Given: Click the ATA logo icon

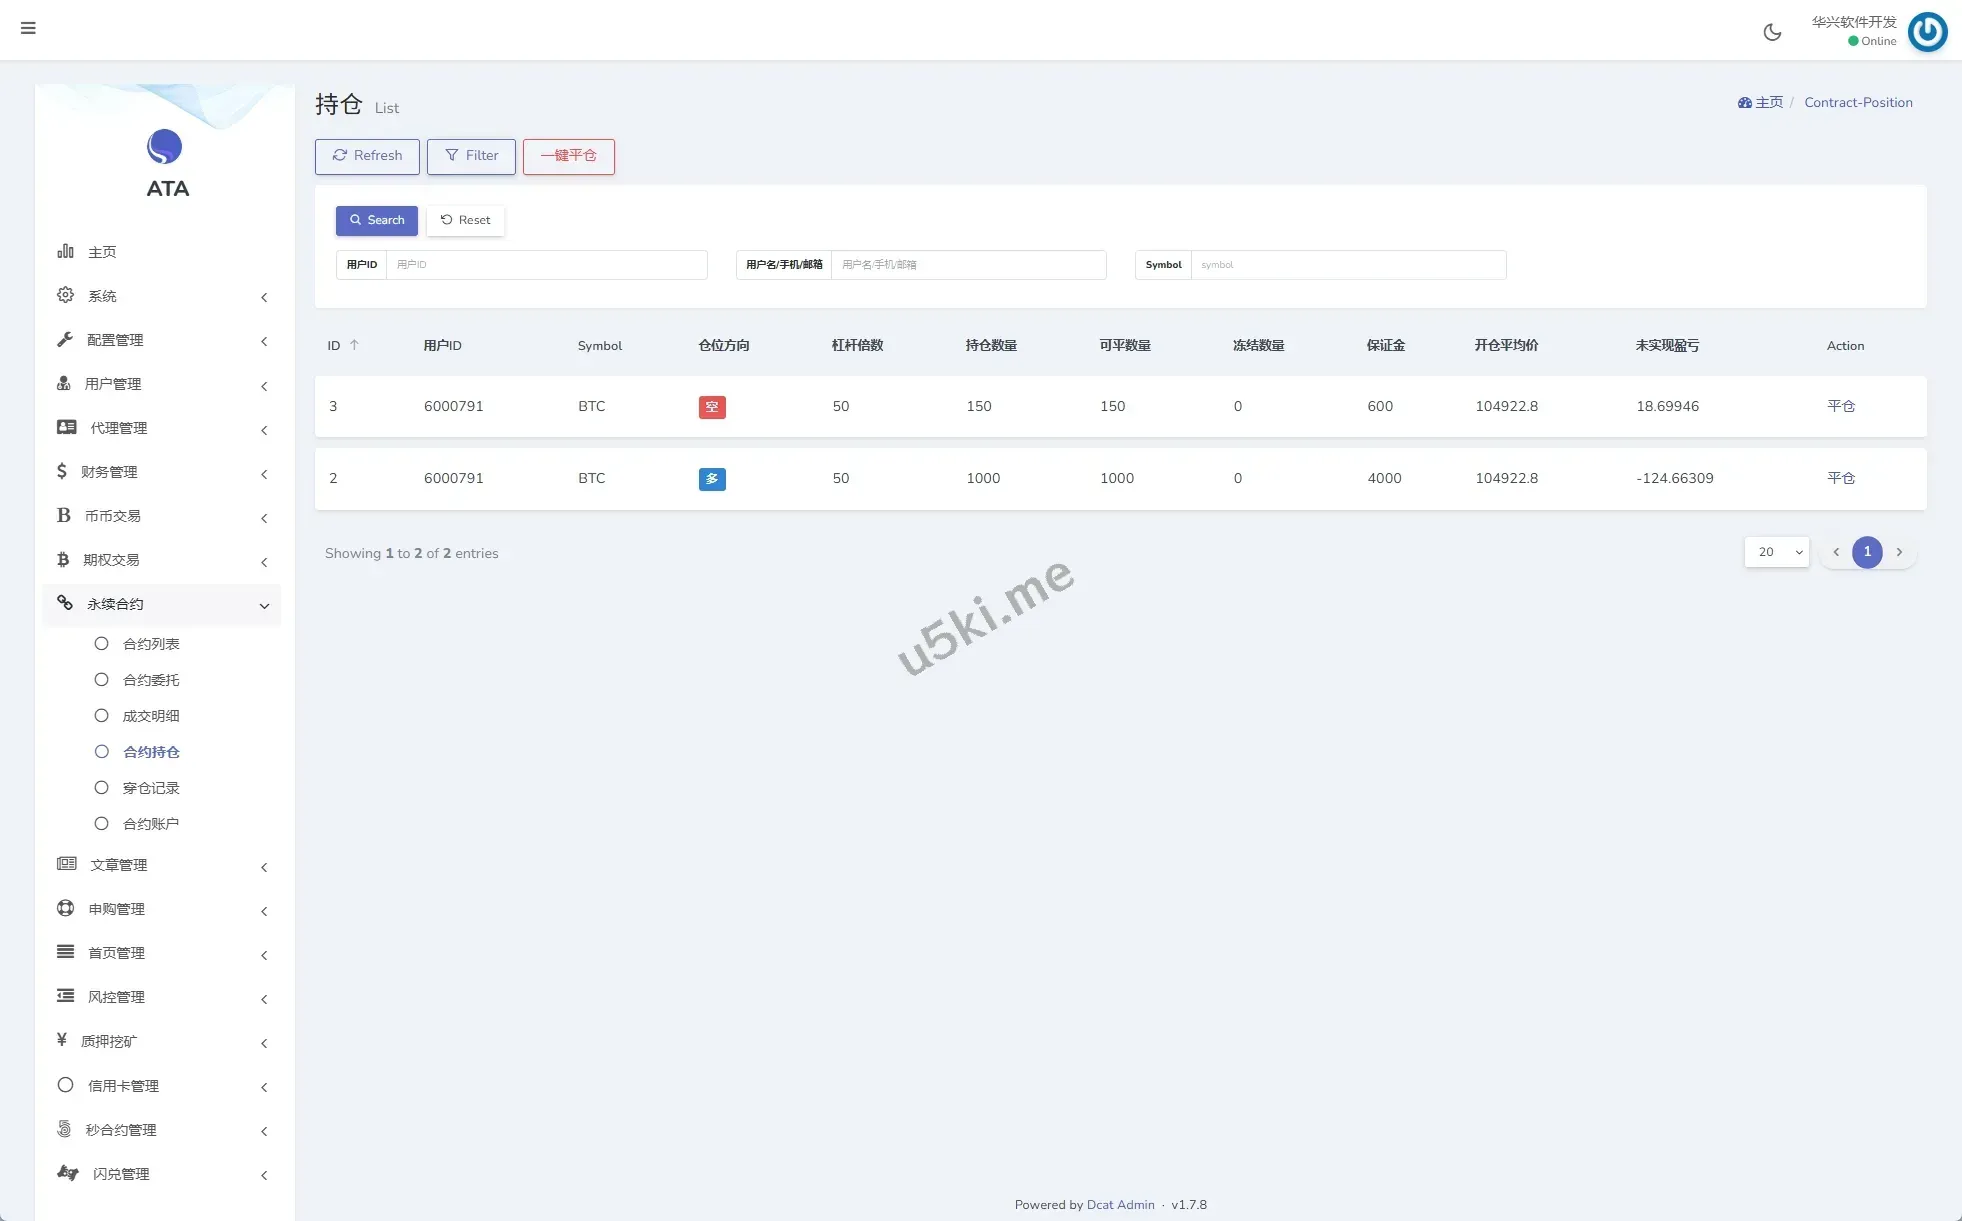Looking at the screenshot, I should 165,147.
